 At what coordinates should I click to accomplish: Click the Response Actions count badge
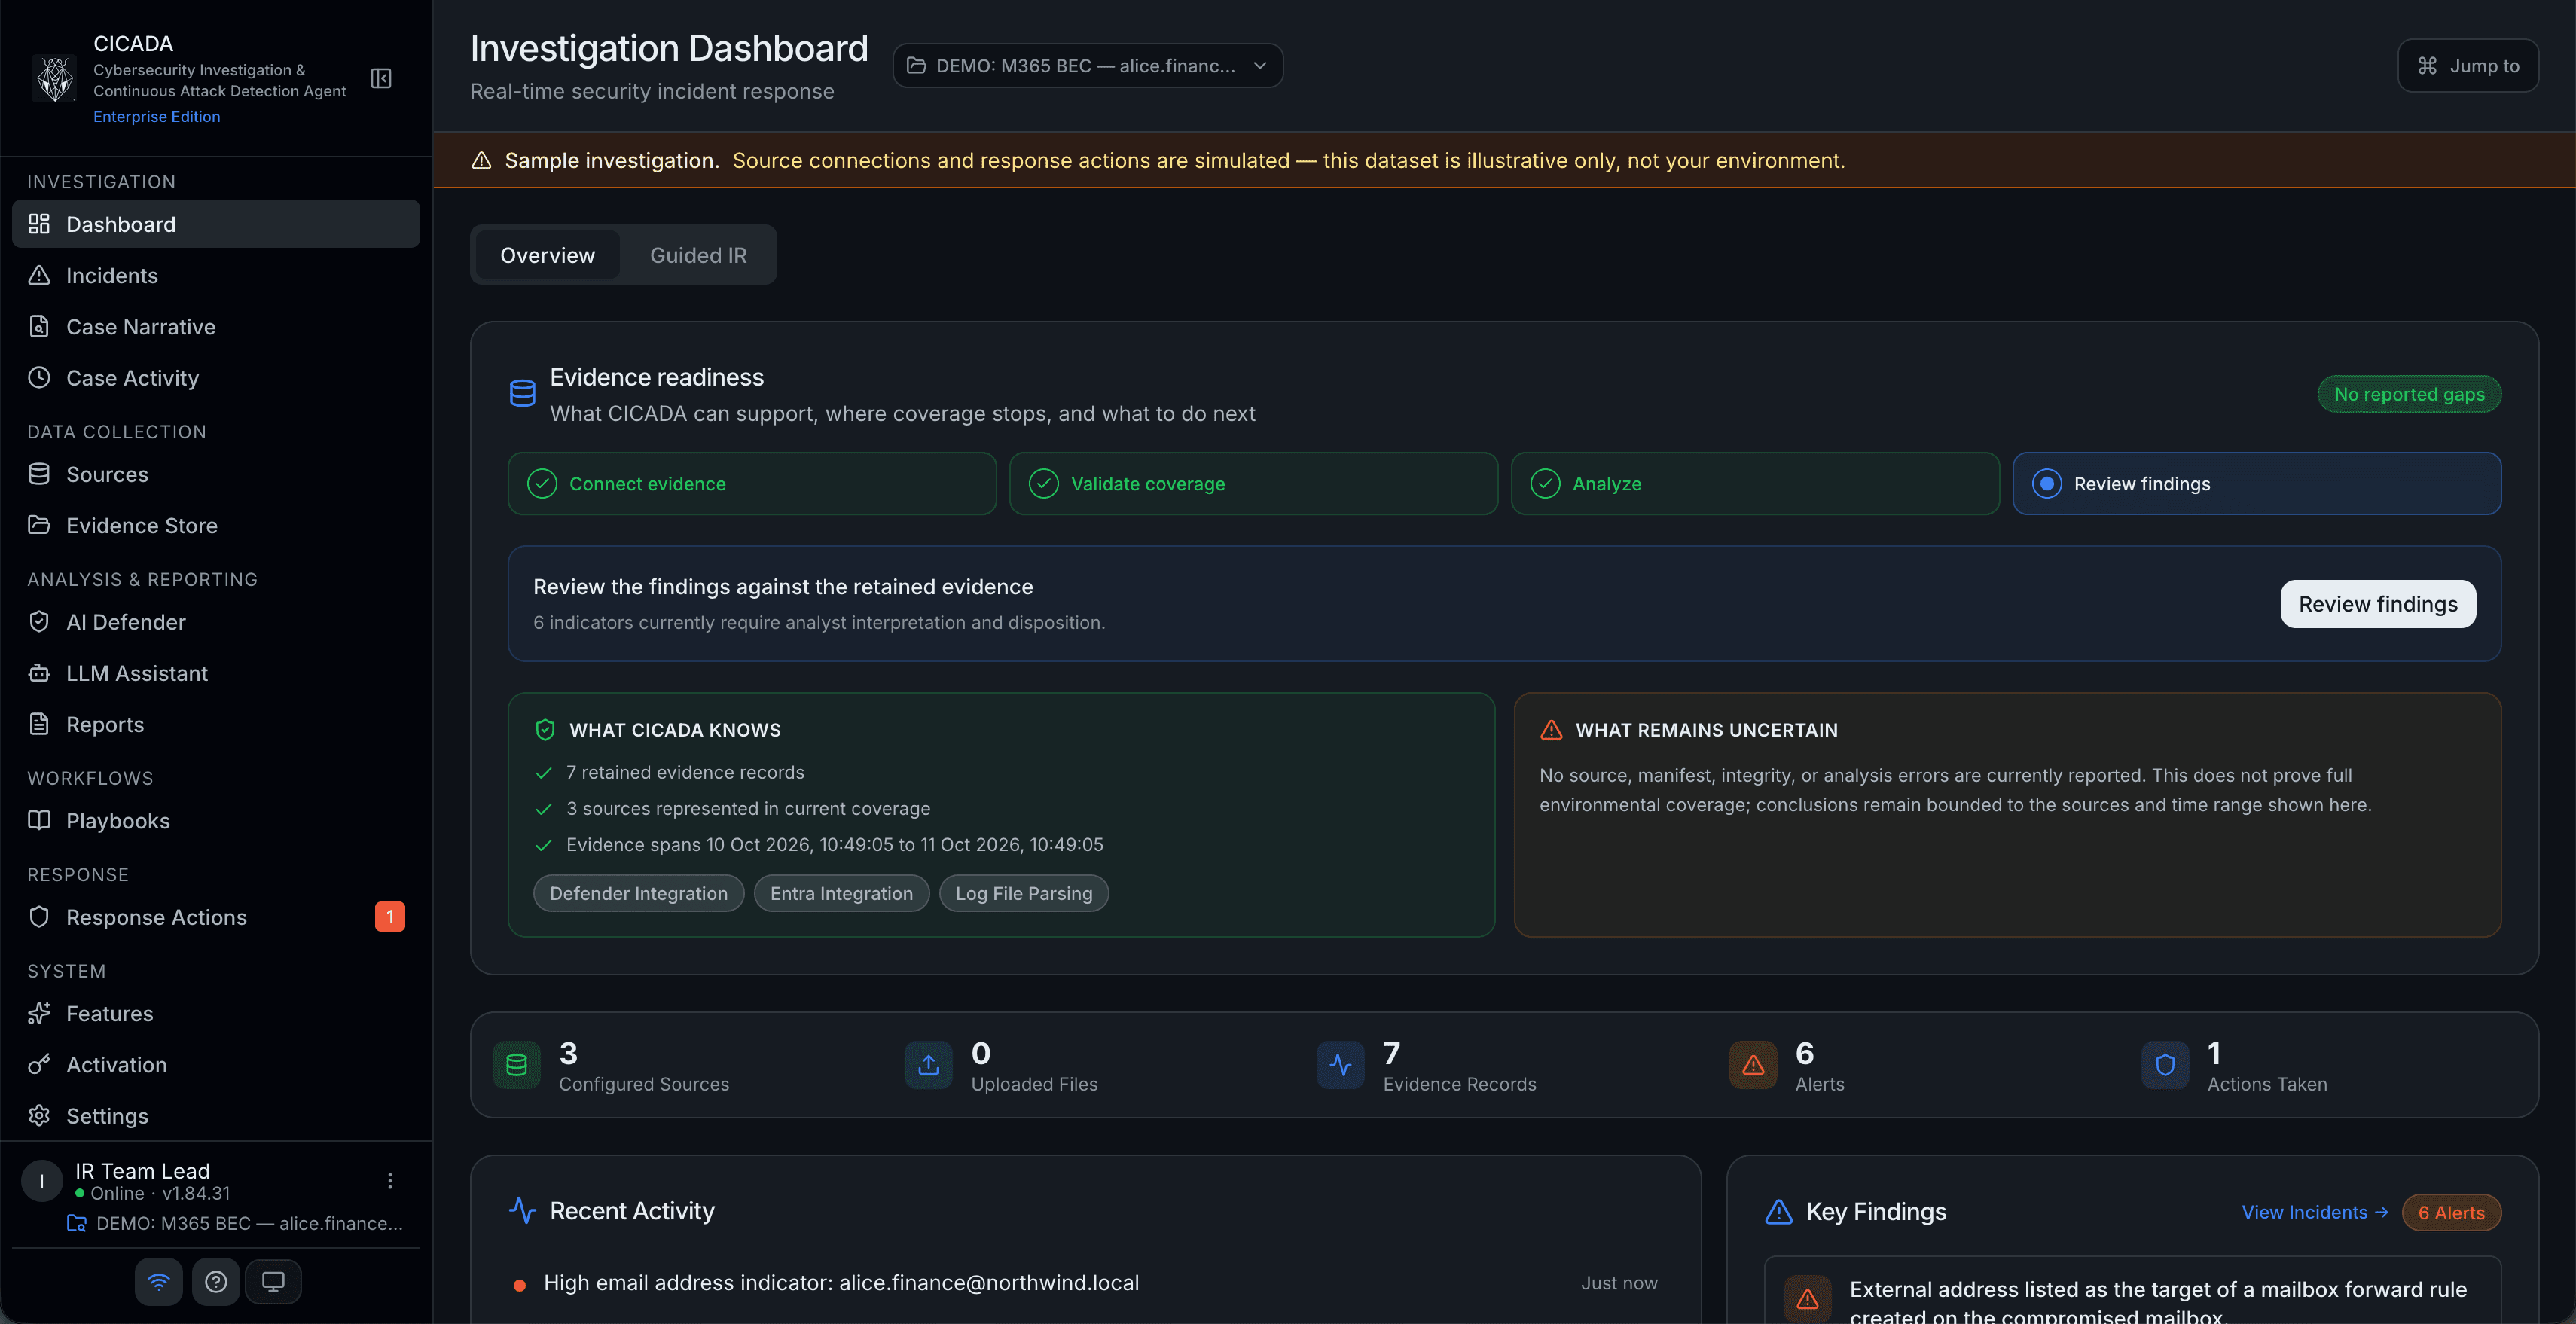[x=389, y=917]
